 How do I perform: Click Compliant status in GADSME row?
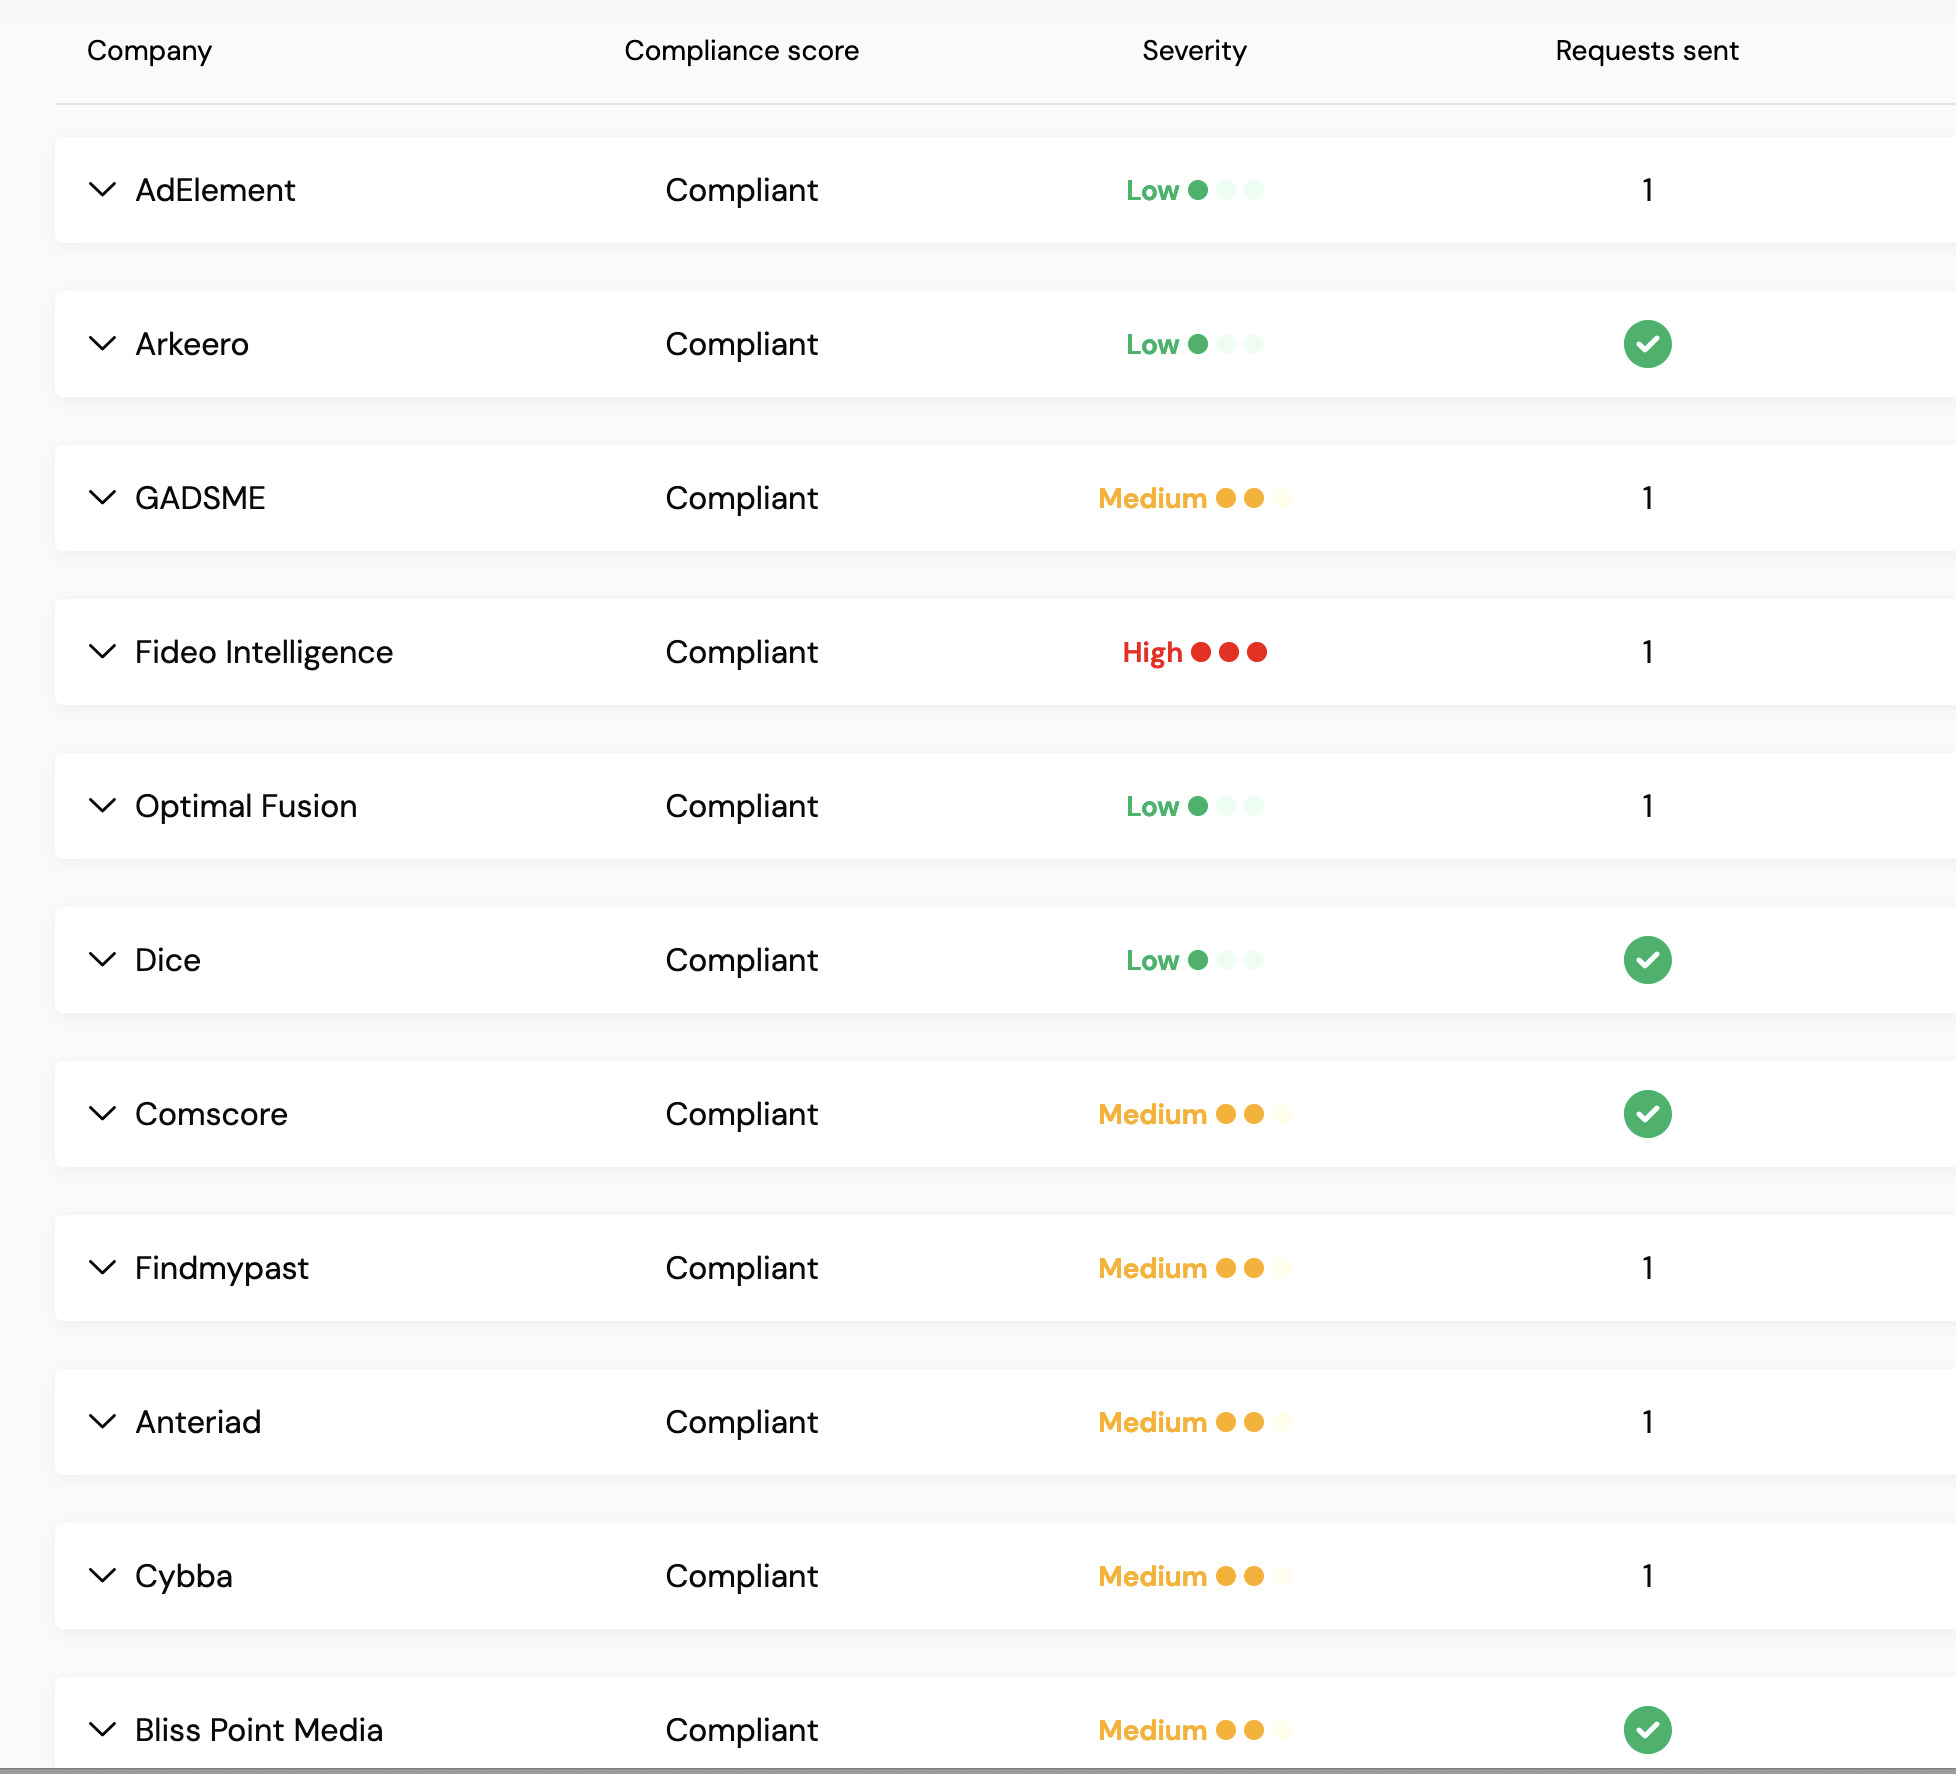click(x=742, y=498)
